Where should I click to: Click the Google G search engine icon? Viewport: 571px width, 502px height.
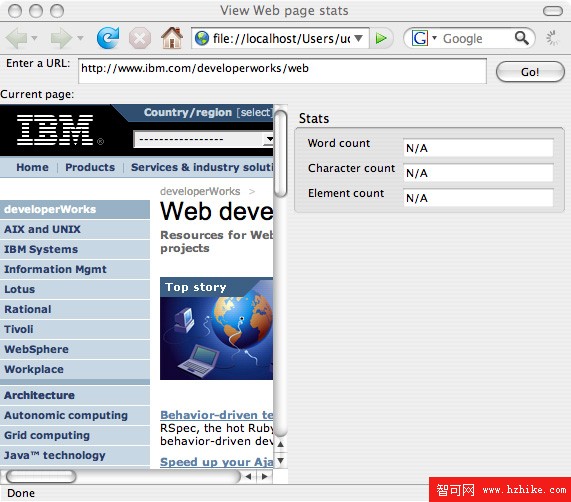(x=420, y=38)
